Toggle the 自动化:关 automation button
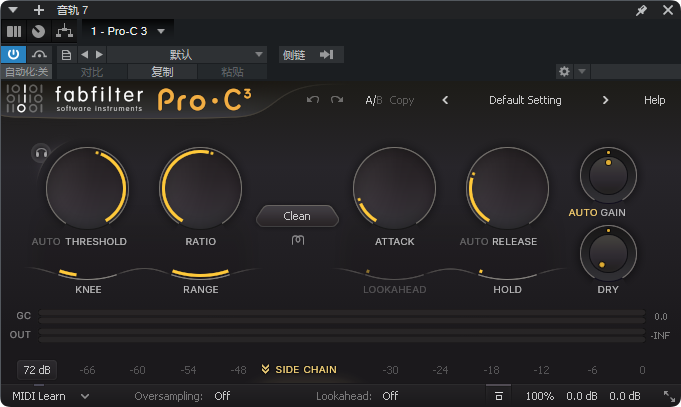This screenshot has width=681, height=407. click(26, 72)
